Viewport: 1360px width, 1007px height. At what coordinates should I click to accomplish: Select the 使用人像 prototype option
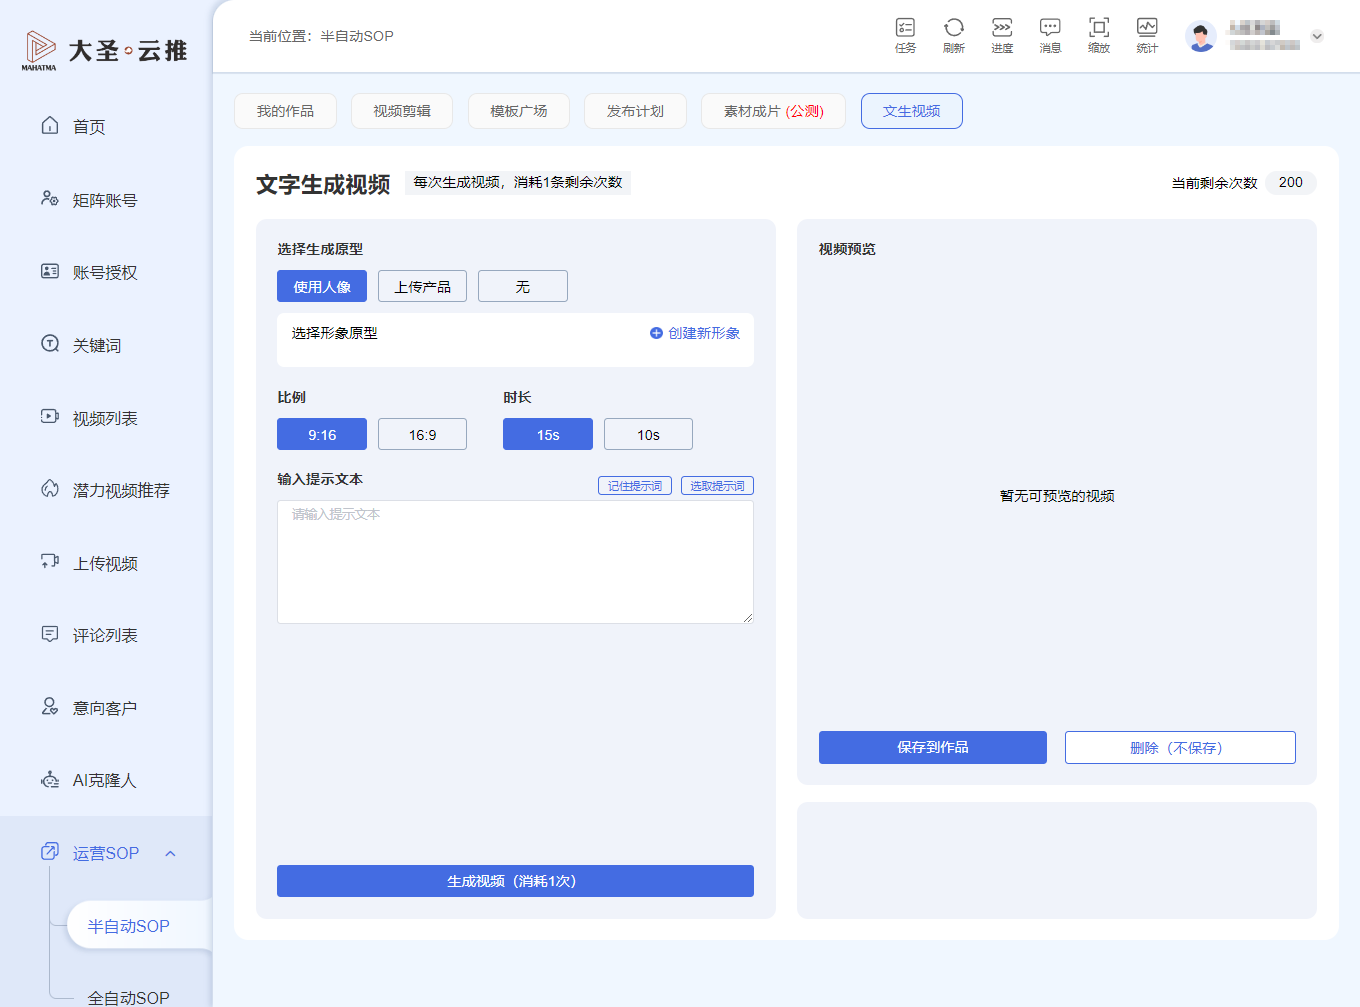[x=322, y=286]
